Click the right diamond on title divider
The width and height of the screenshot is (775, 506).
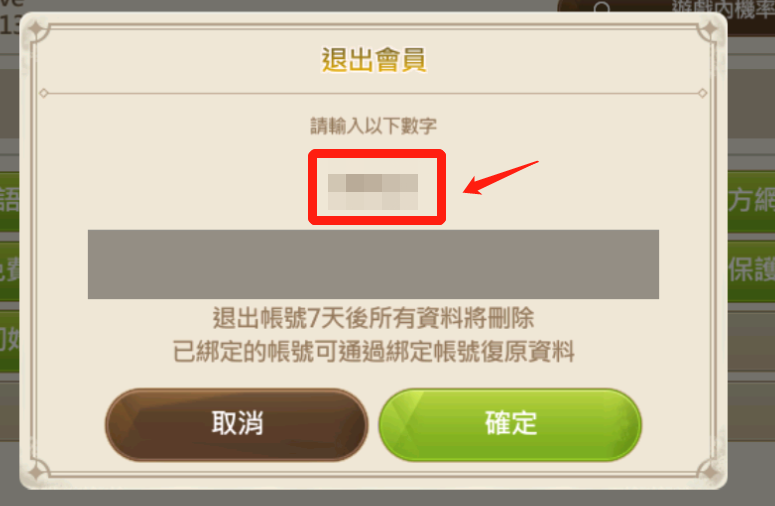pyautogui.click(x=702, y=93)
